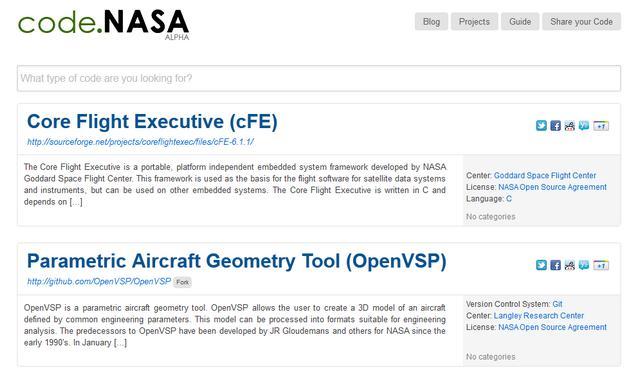
Task: Click the Fork button beside OpenVSP URL
Action: pyautogui.click(x=182, y=282)
